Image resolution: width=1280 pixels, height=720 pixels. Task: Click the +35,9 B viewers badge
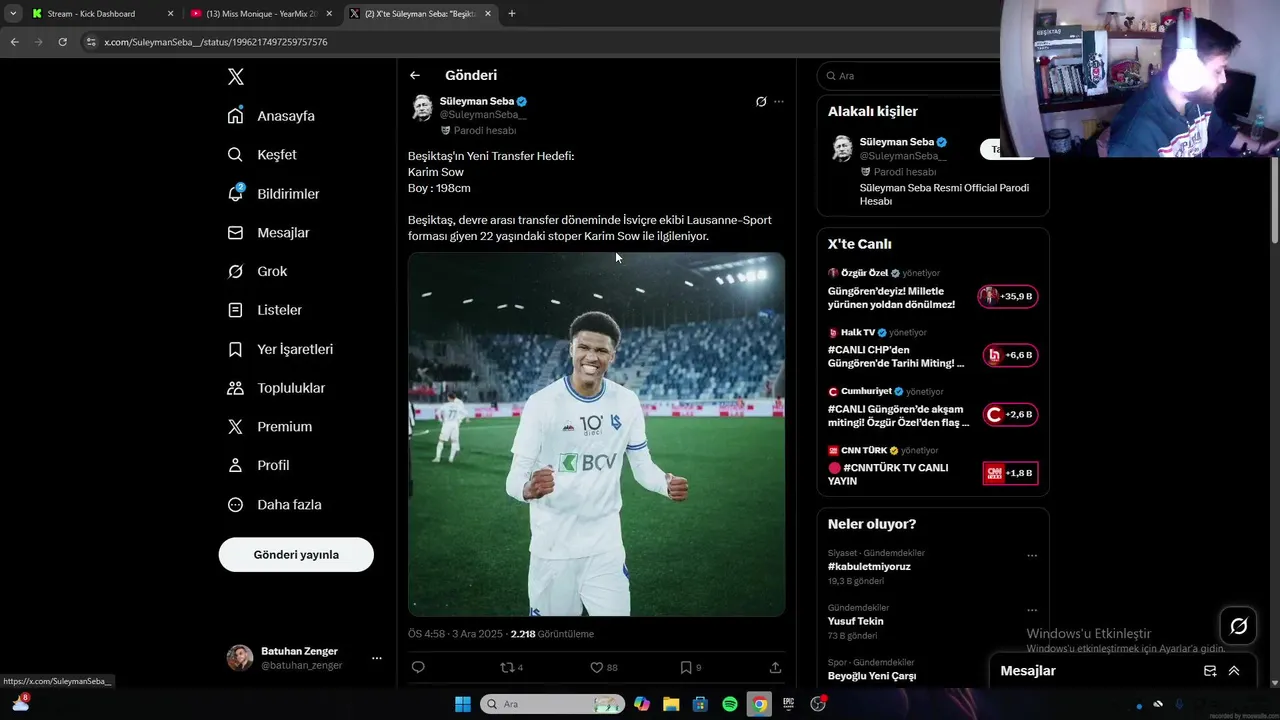[1008, 296]
